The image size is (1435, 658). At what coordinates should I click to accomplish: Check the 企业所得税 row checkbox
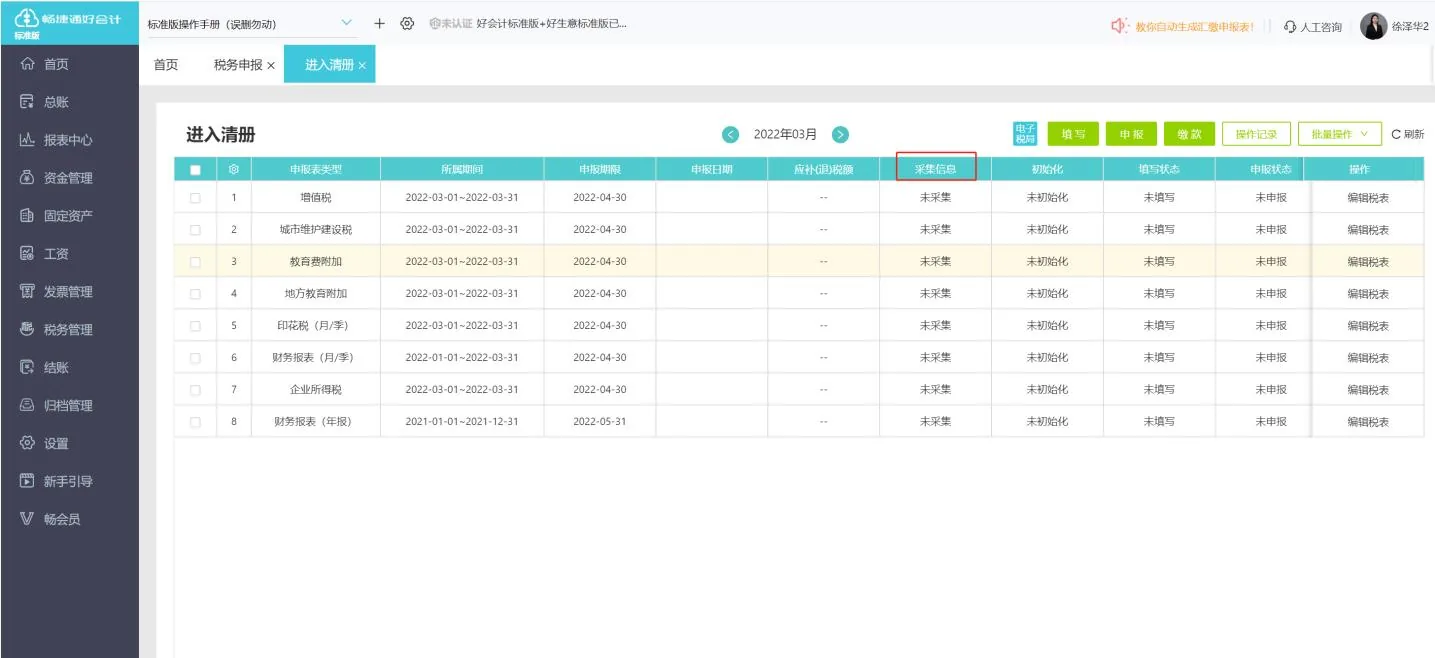coord(195,390)
